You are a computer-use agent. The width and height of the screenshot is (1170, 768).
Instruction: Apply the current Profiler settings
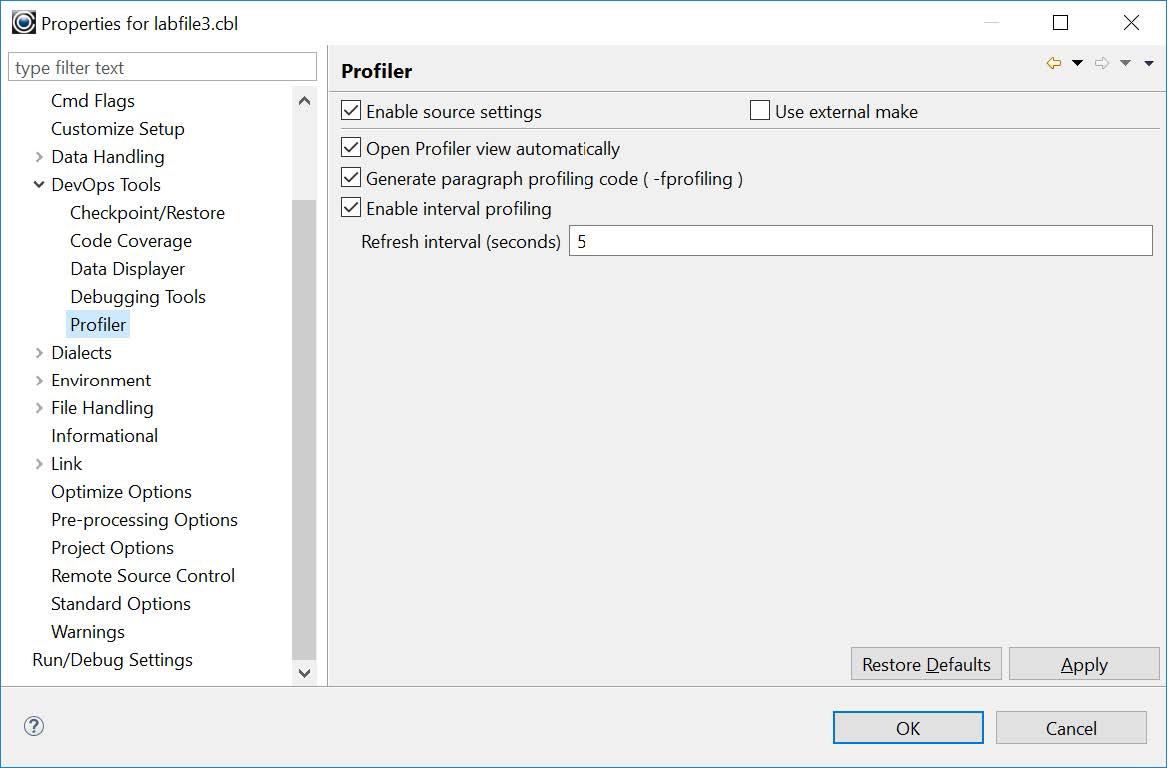point(1084,663)
